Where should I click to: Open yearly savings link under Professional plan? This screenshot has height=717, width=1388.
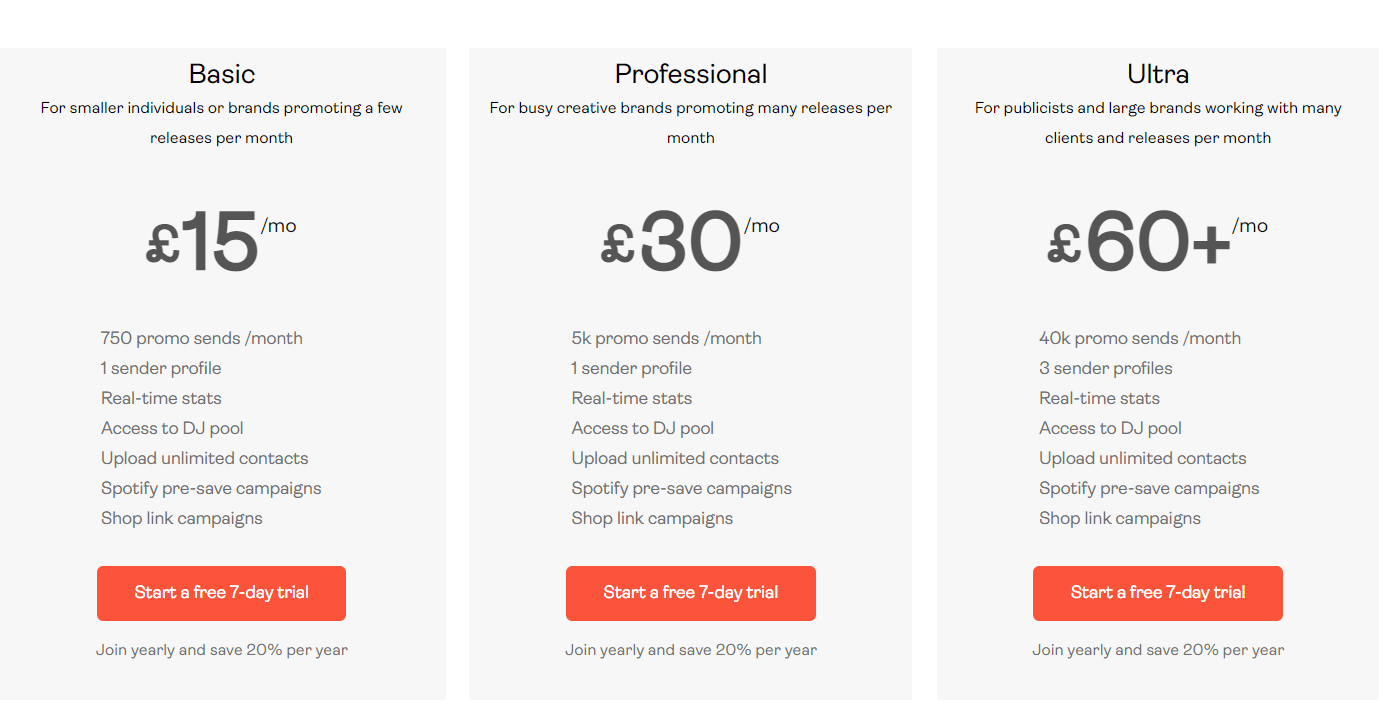(690, 649)
